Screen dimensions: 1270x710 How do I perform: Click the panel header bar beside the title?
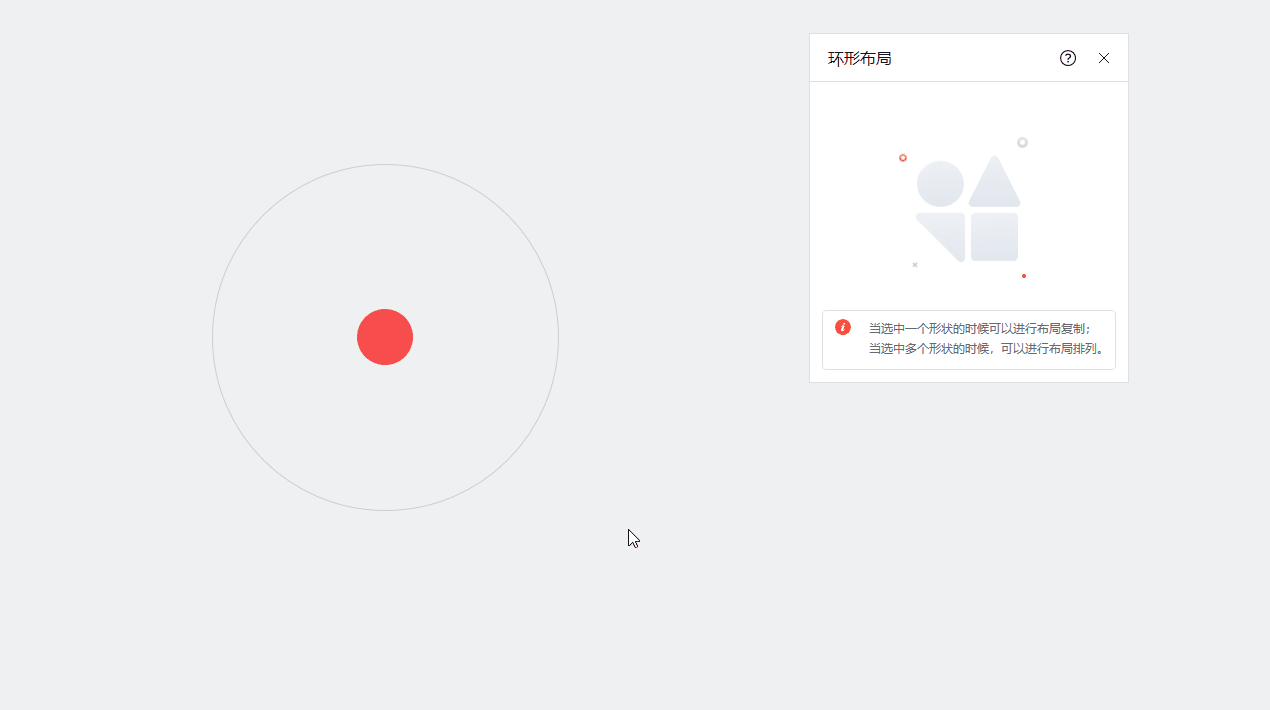point(975,58)
